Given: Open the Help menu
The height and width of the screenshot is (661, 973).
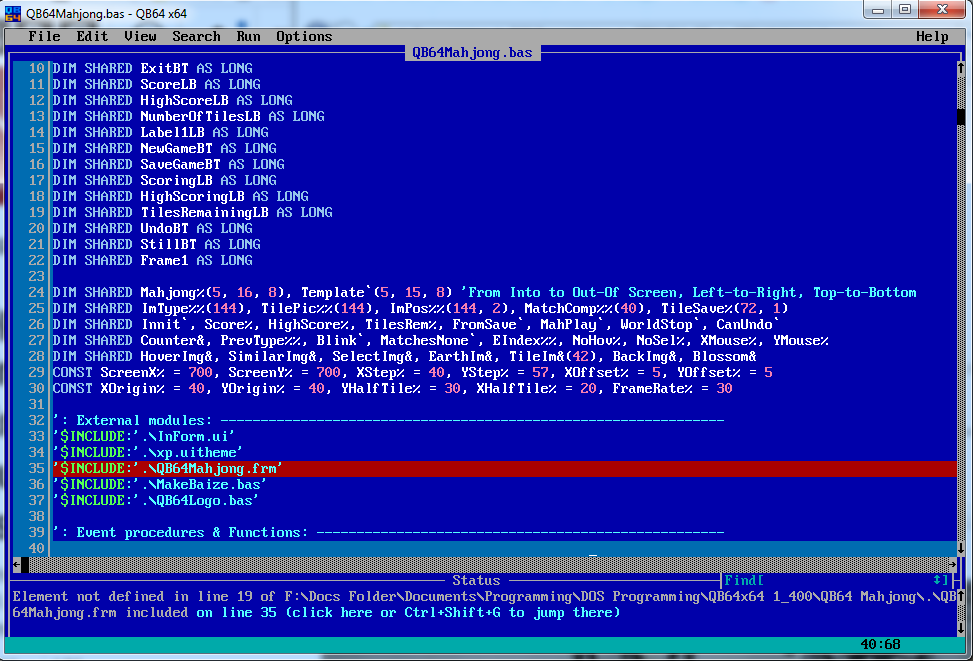Looking at the screenshot, I should [932, 36].
